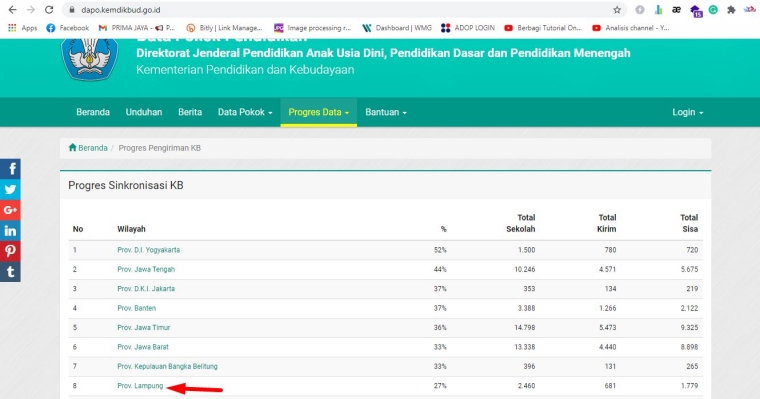The image size is (760, 399).
Task: Open Prov. Banten link
Action: pyautogui.click(x=137, y=308)
